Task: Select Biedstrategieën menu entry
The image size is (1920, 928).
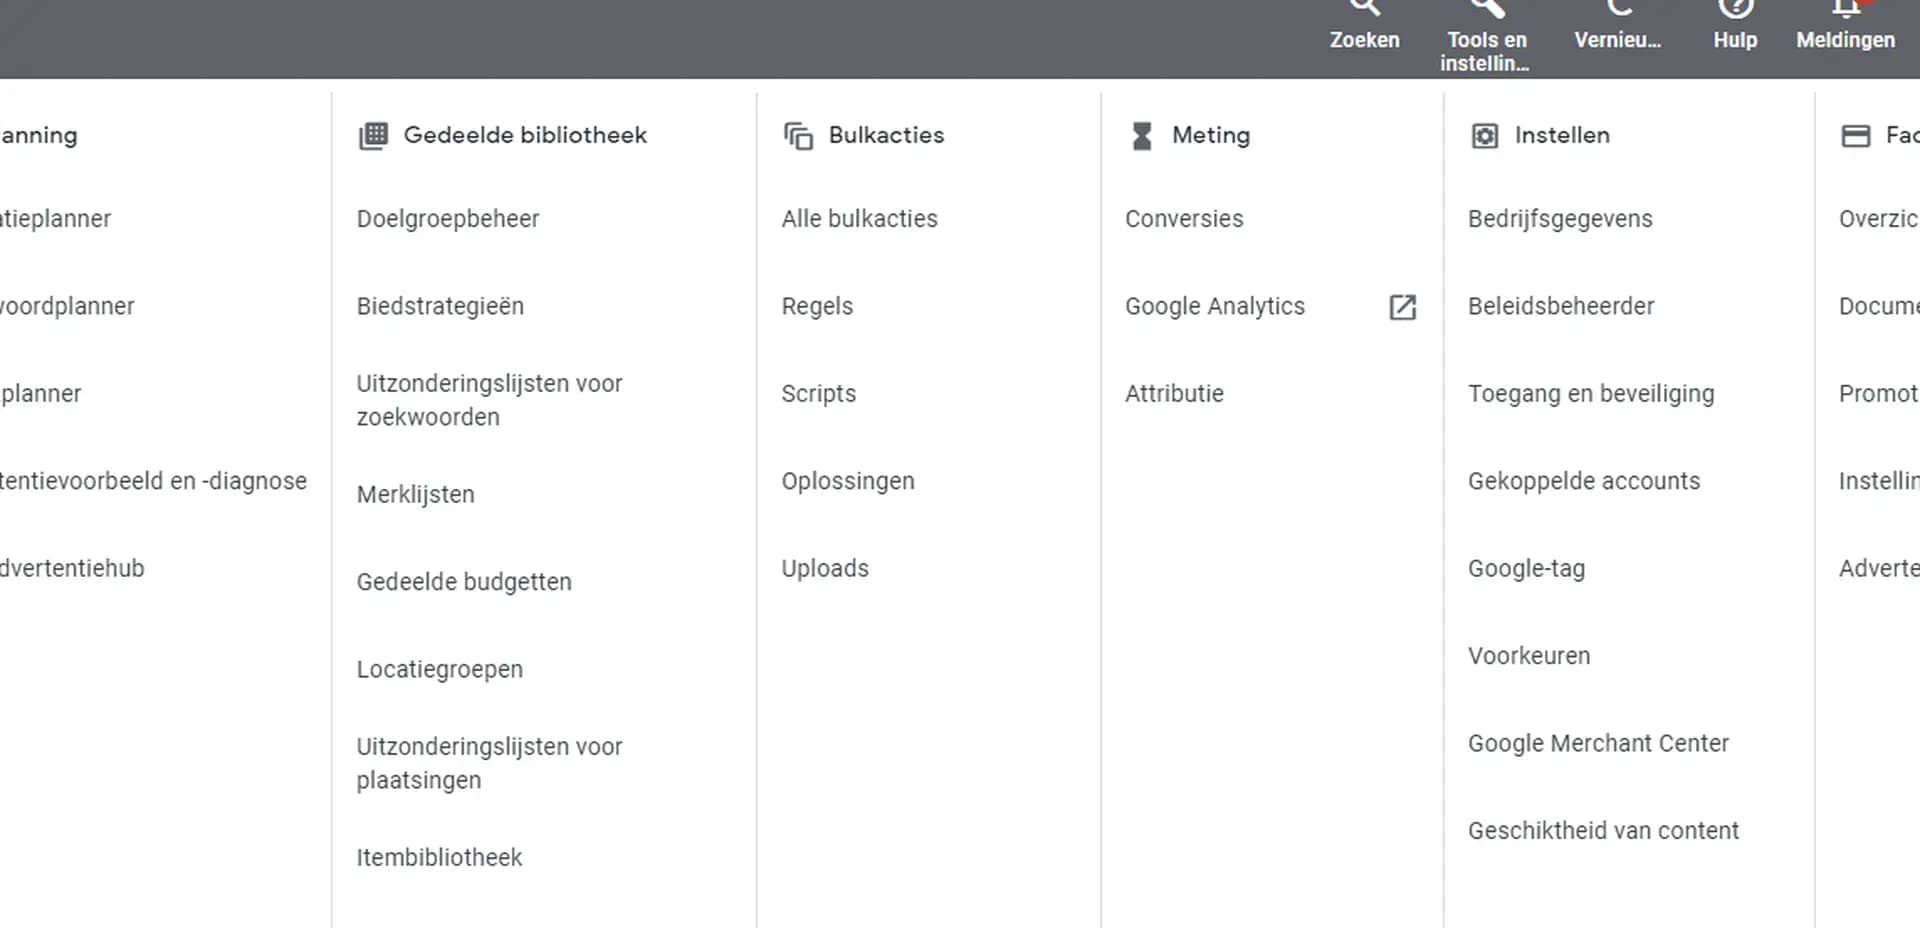Action: [440, 306]
